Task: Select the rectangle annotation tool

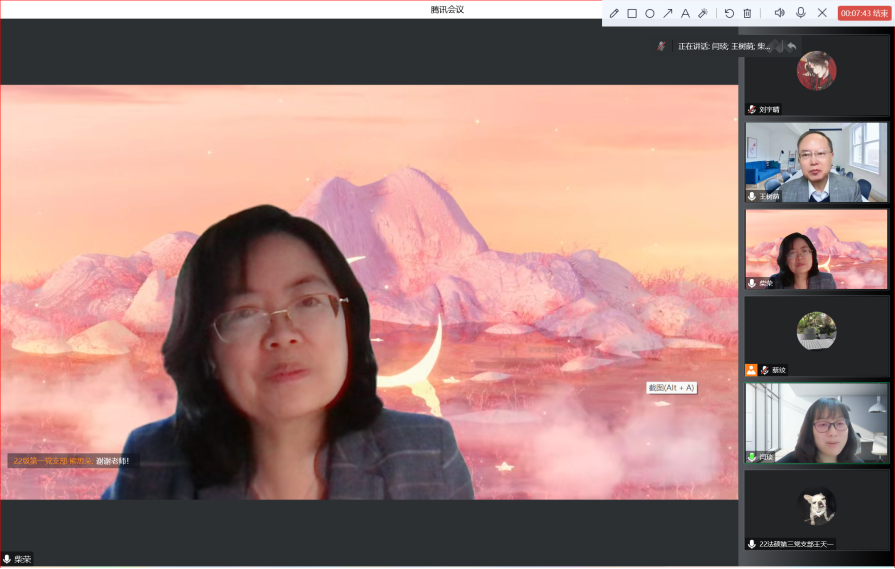Action: tap(632, 13)
